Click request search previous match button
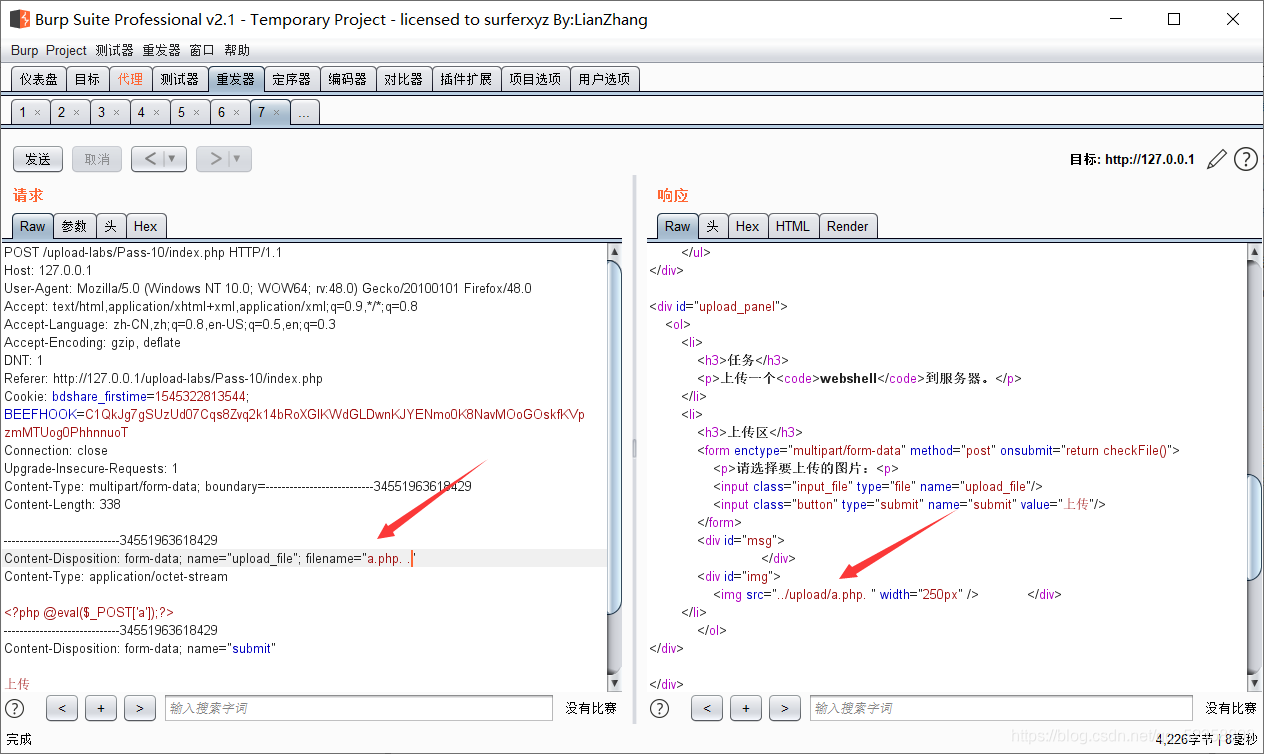Screen dimensions: 1264x754 click(62, 708)
